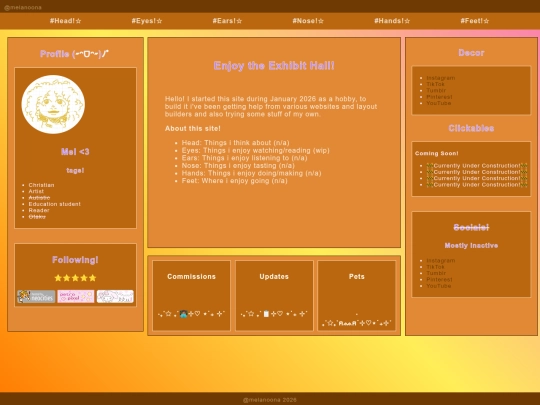Click the 'Artist' tag
The width and height of the screenshot is (540, 405).
[36, 191]
